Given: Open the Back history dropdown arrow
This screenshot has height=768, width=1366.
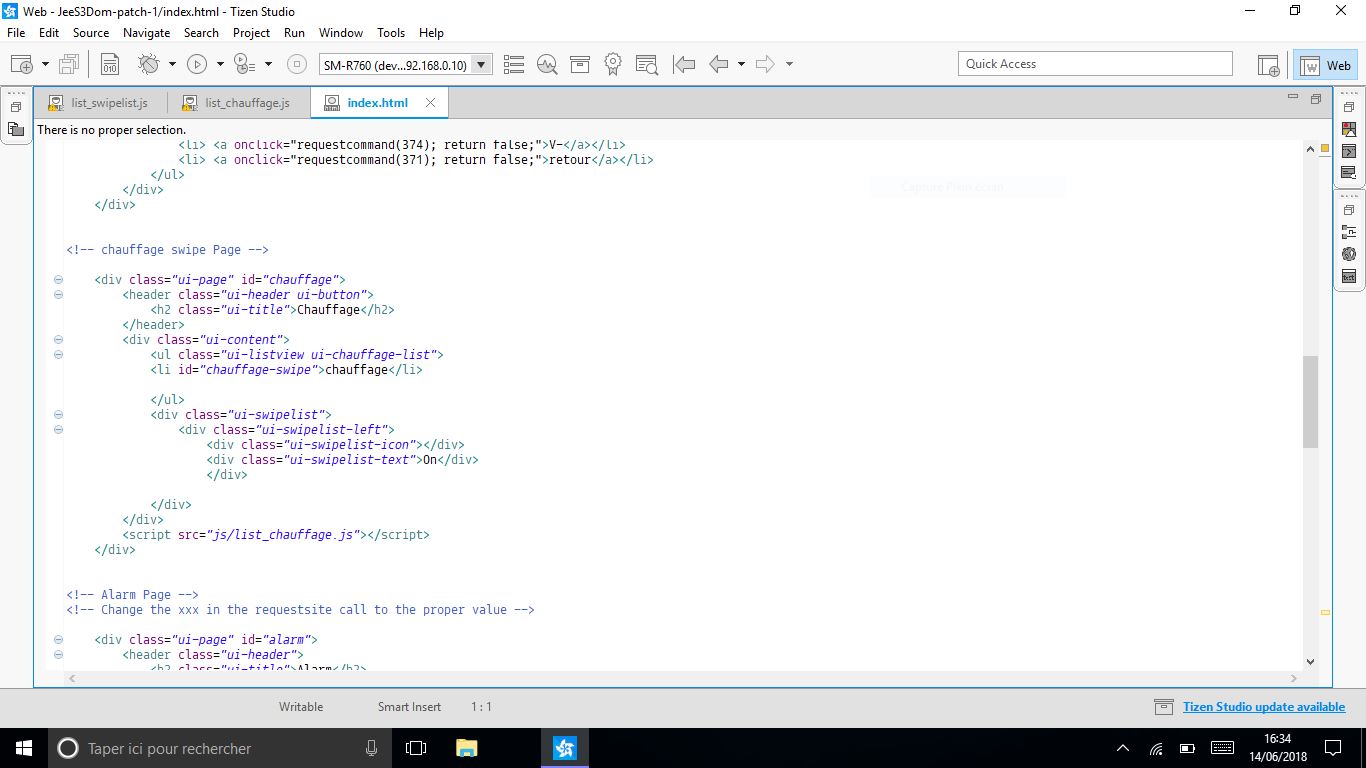Looking at the screenshot, I should point(741,64).
